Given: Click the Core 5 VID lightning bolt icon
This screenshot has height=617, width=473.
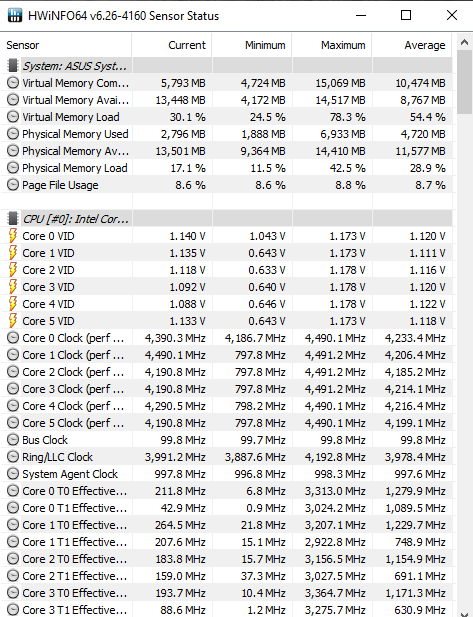Looking at the screenshot, I should [x=13, y=321].
